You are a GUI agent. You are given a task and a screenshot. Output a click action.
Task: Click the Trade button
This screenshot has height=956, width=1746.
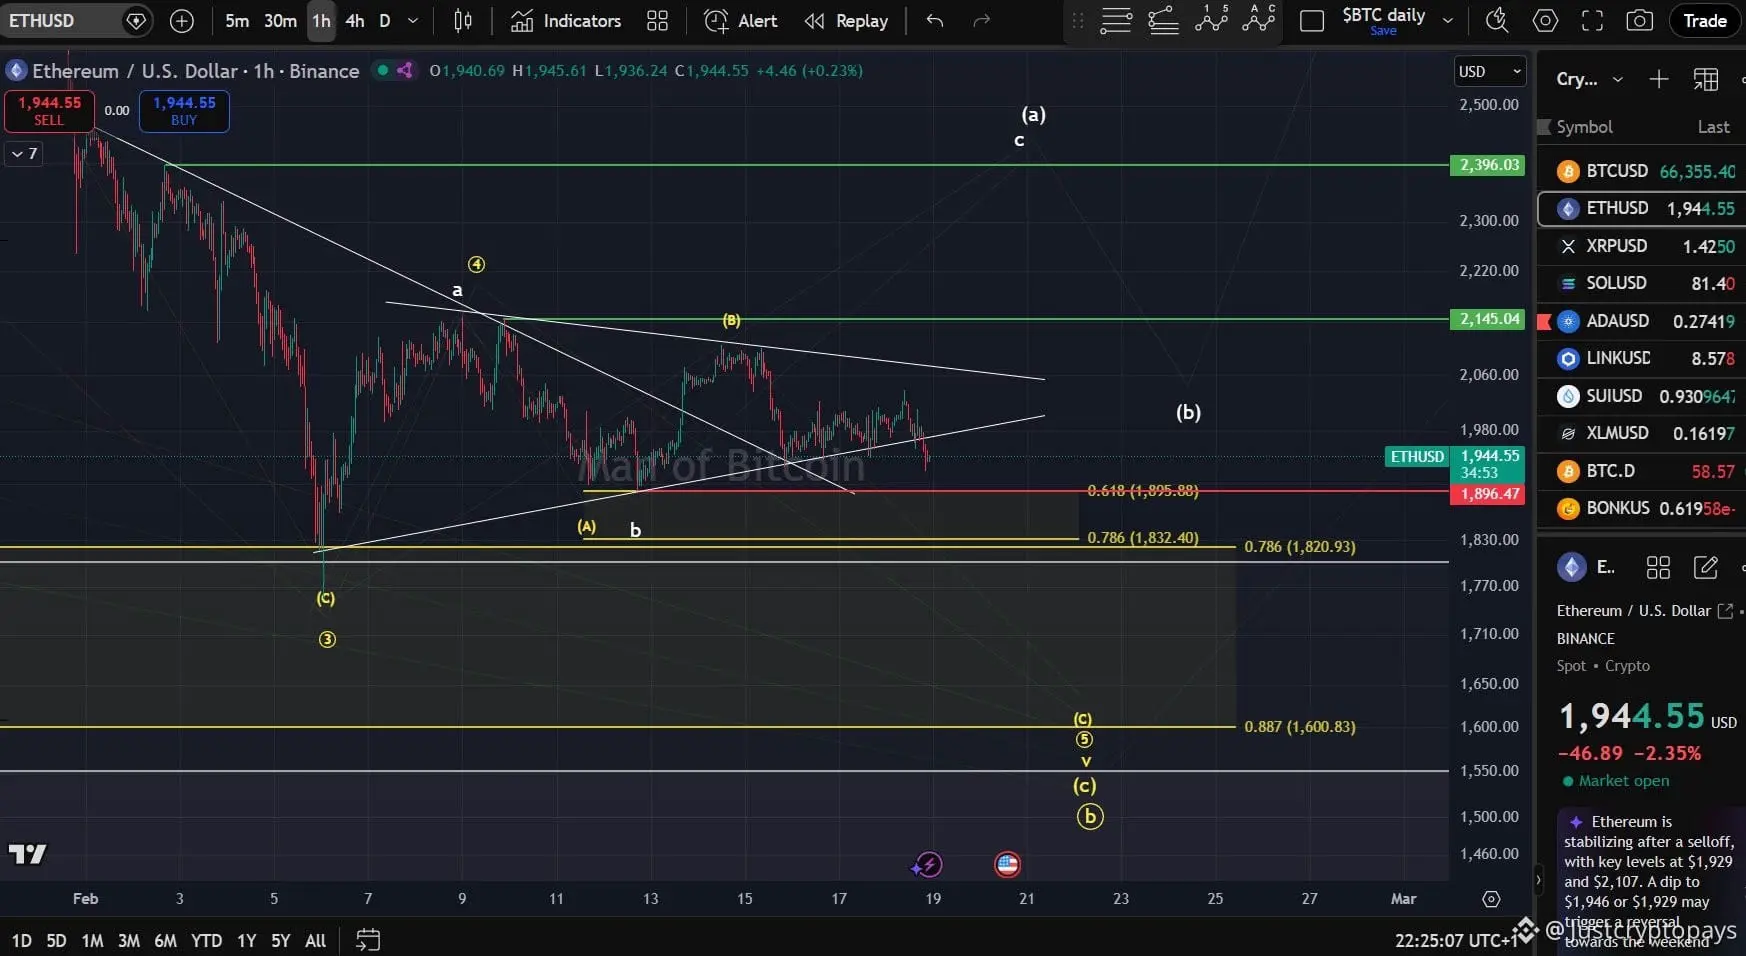click(x=1705, y=21)
